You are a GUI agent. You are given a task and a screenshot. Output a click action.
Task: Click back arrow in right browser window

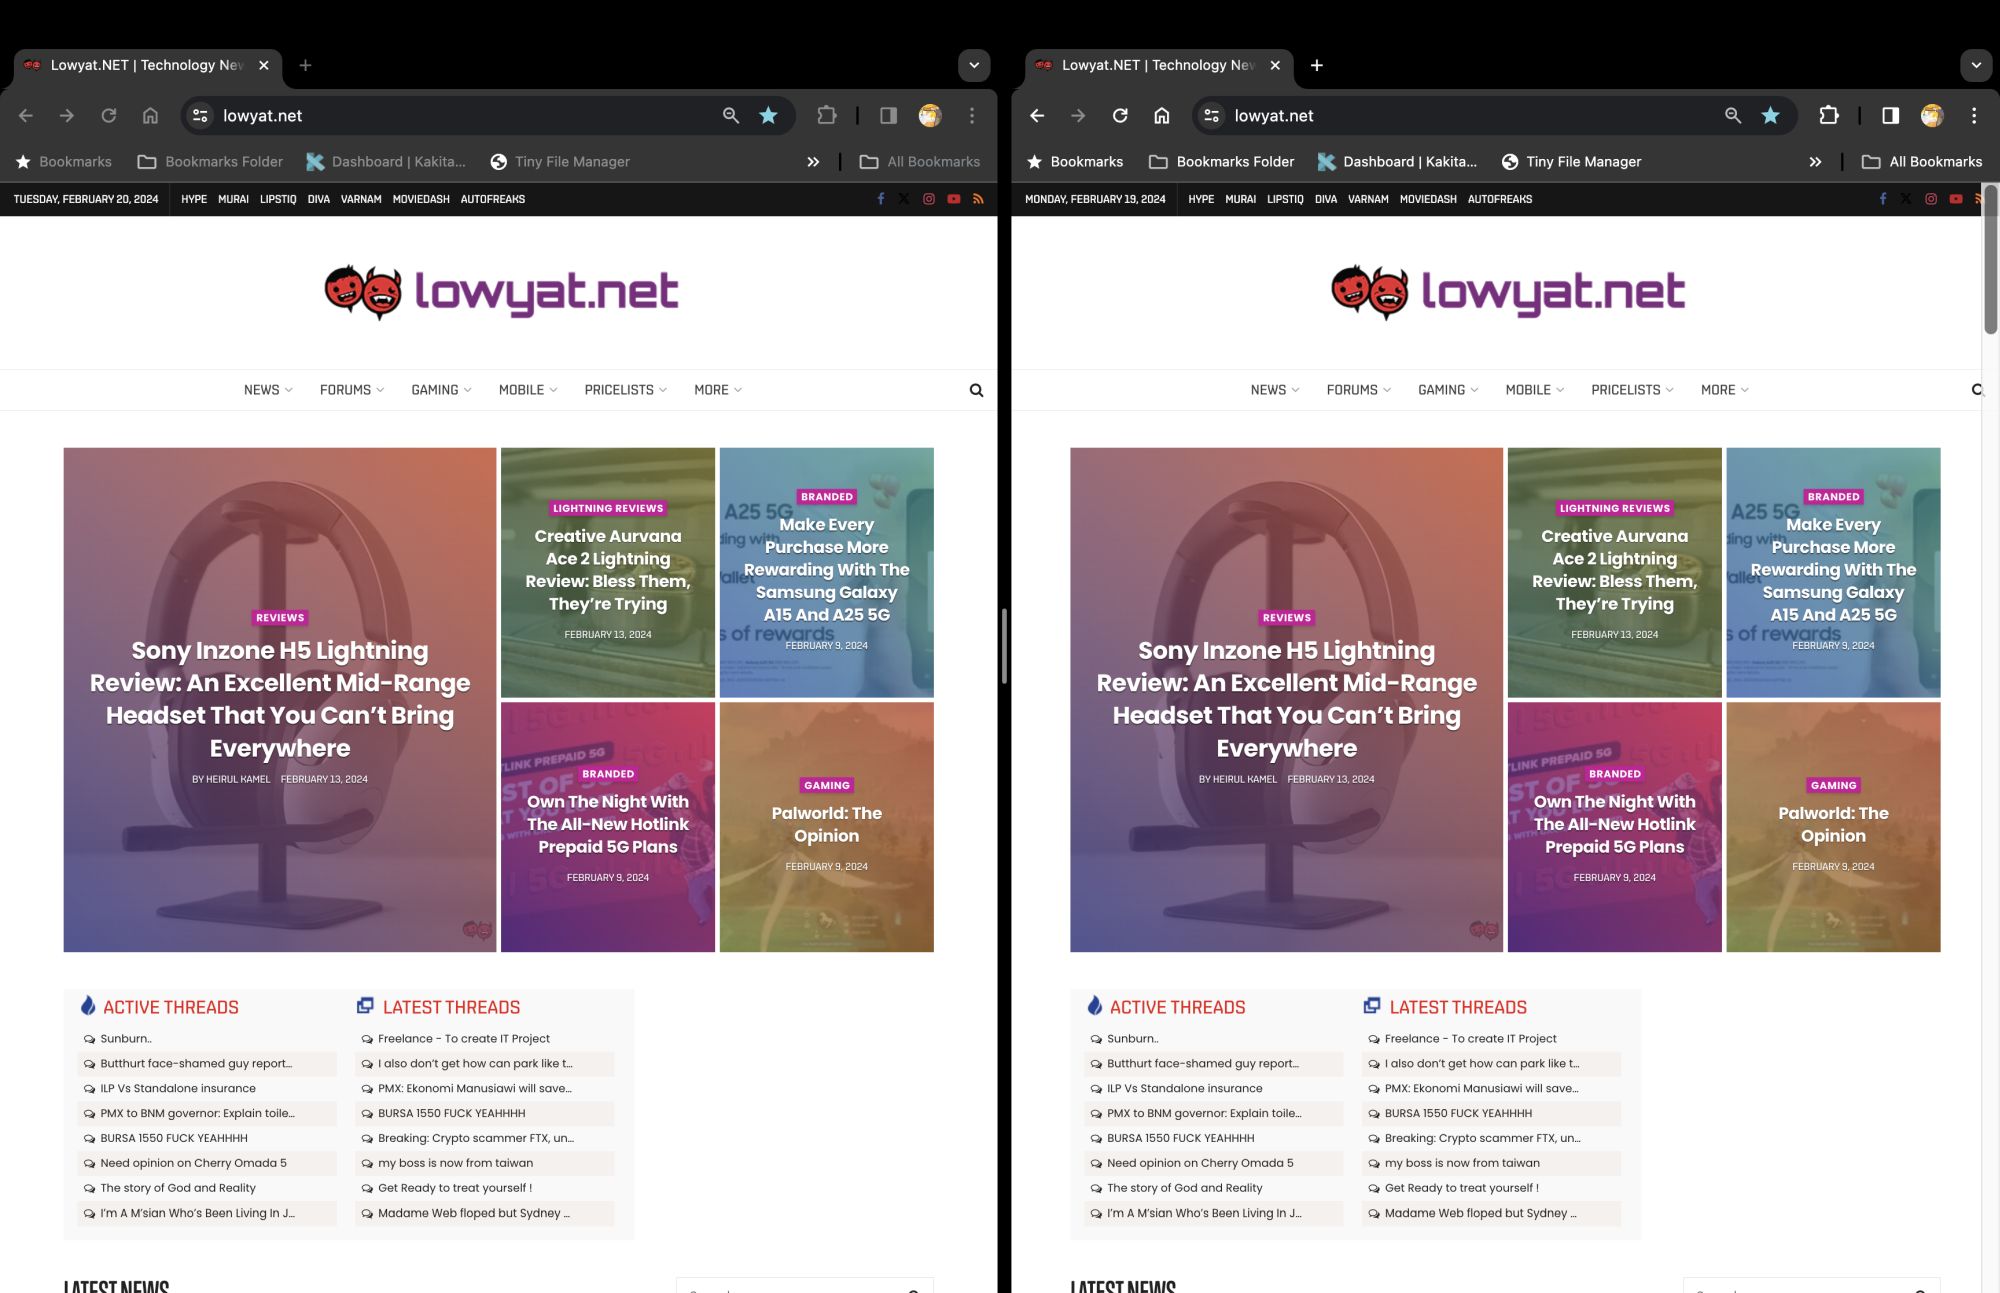(x=1037, y=115)
